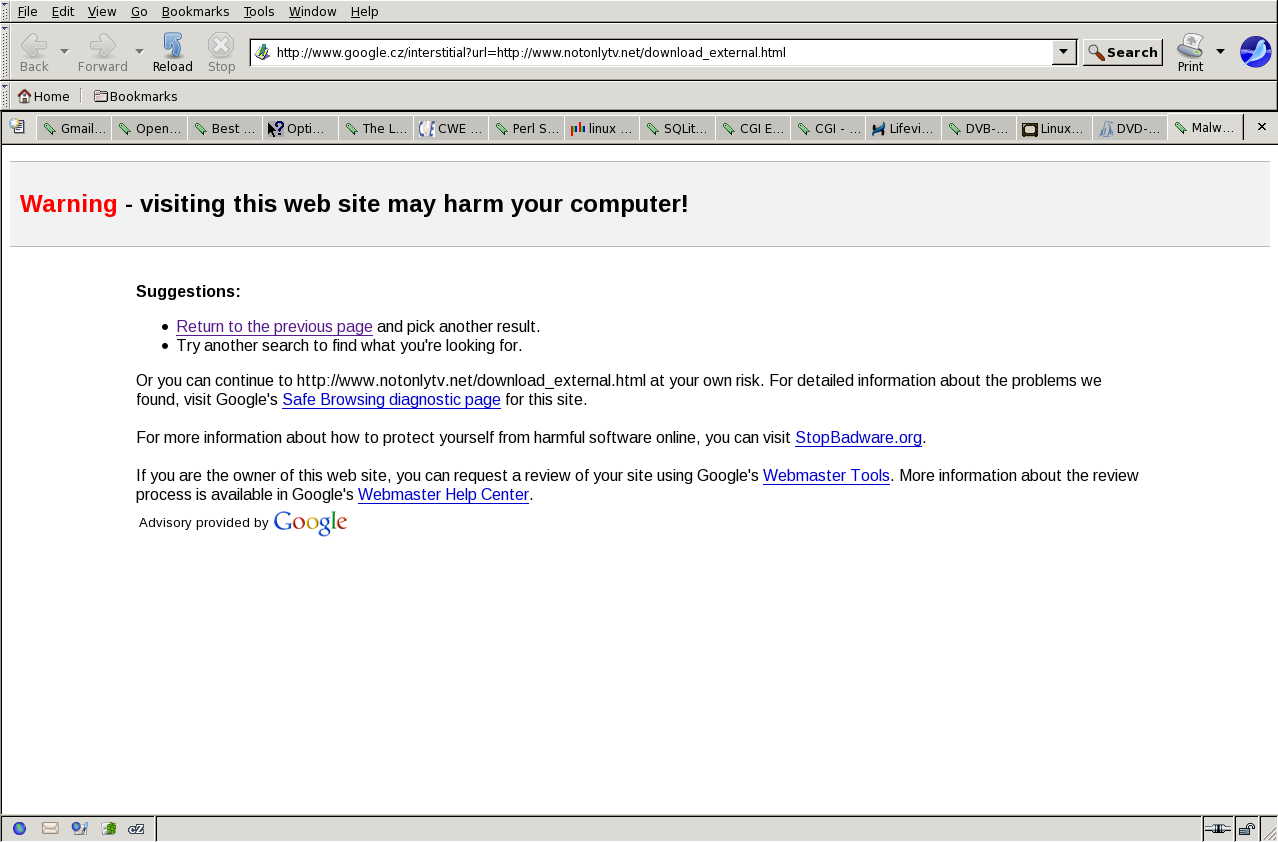Expand the Back history dropdown arrow
Image resolution: width=1278 pixels, height=842 pixels.
pyautogui.click(x=64, y=52)
